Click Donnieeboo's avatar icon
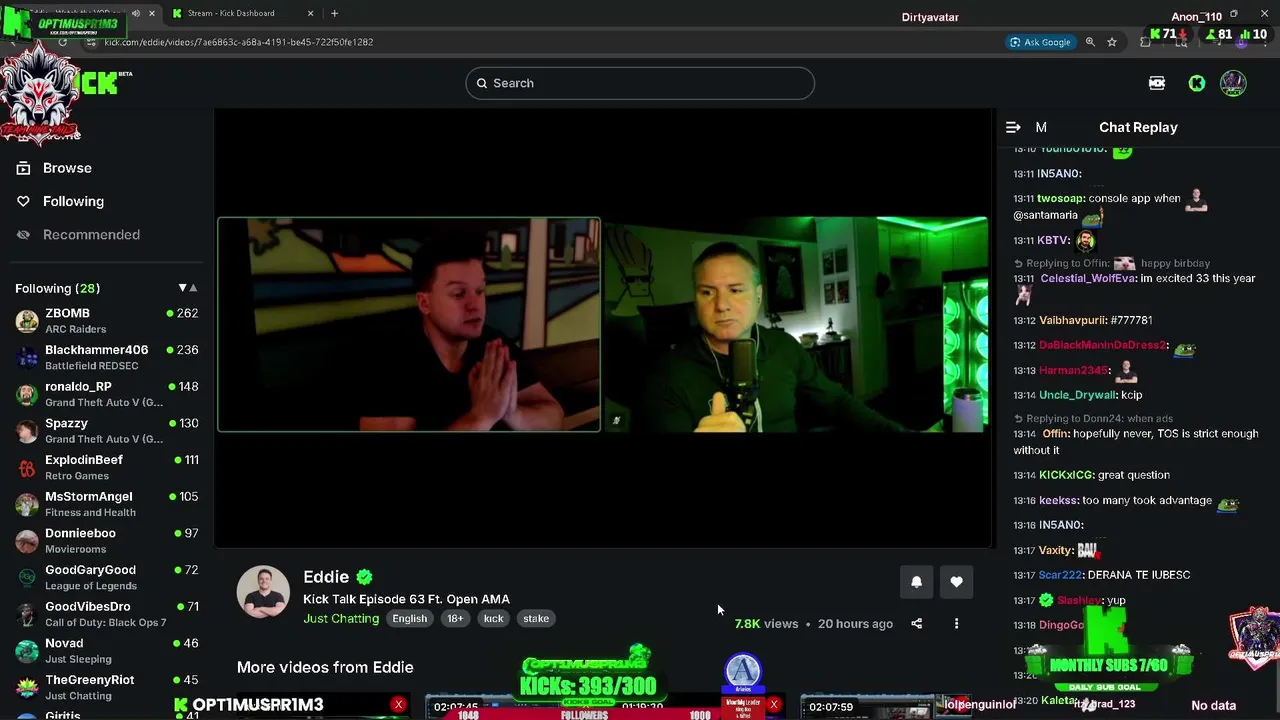This screenshot has height=720, width=1280. click(27, 541)
